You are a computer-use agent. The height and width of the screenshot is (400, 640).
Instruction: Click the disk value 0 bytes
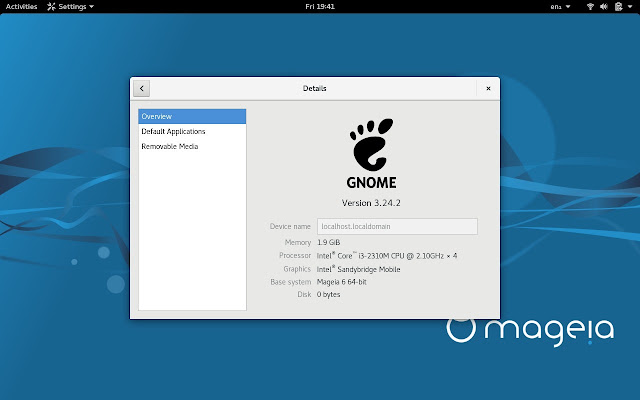tap(329, 295)
